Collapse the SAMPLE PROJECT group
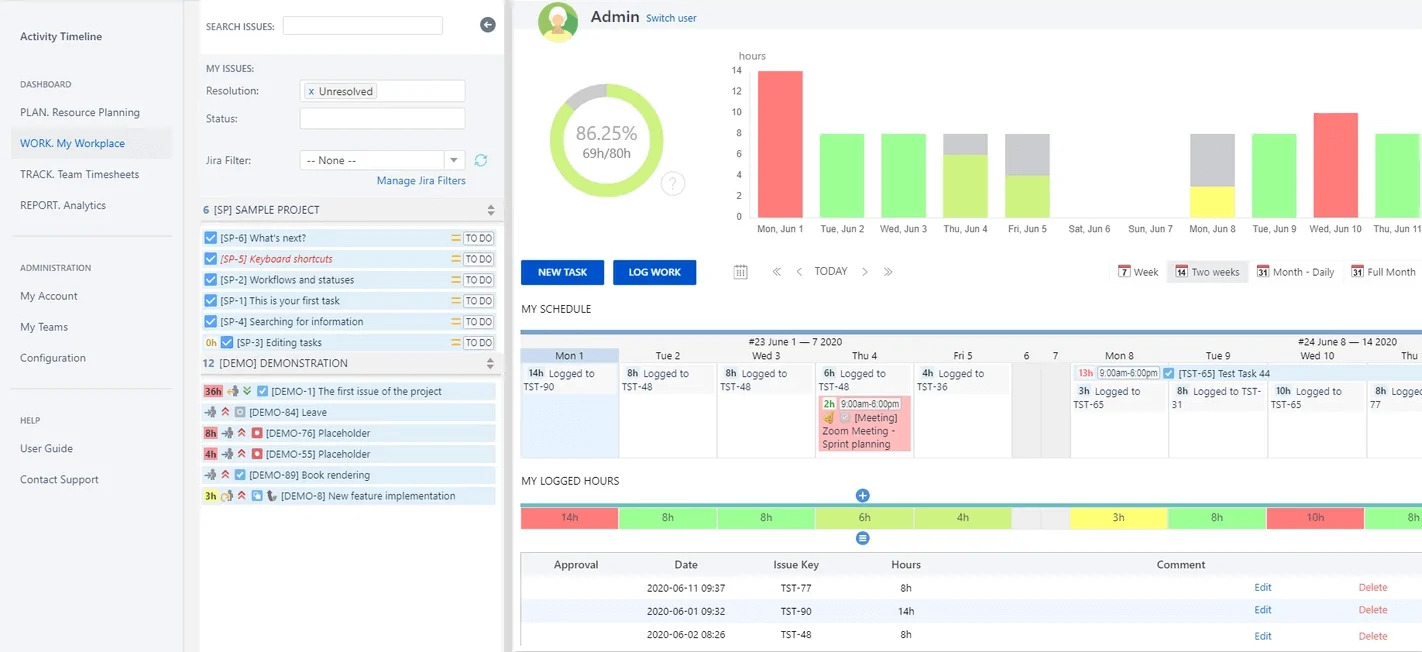This screenshot has width=1422, height=652. point(489,210)
